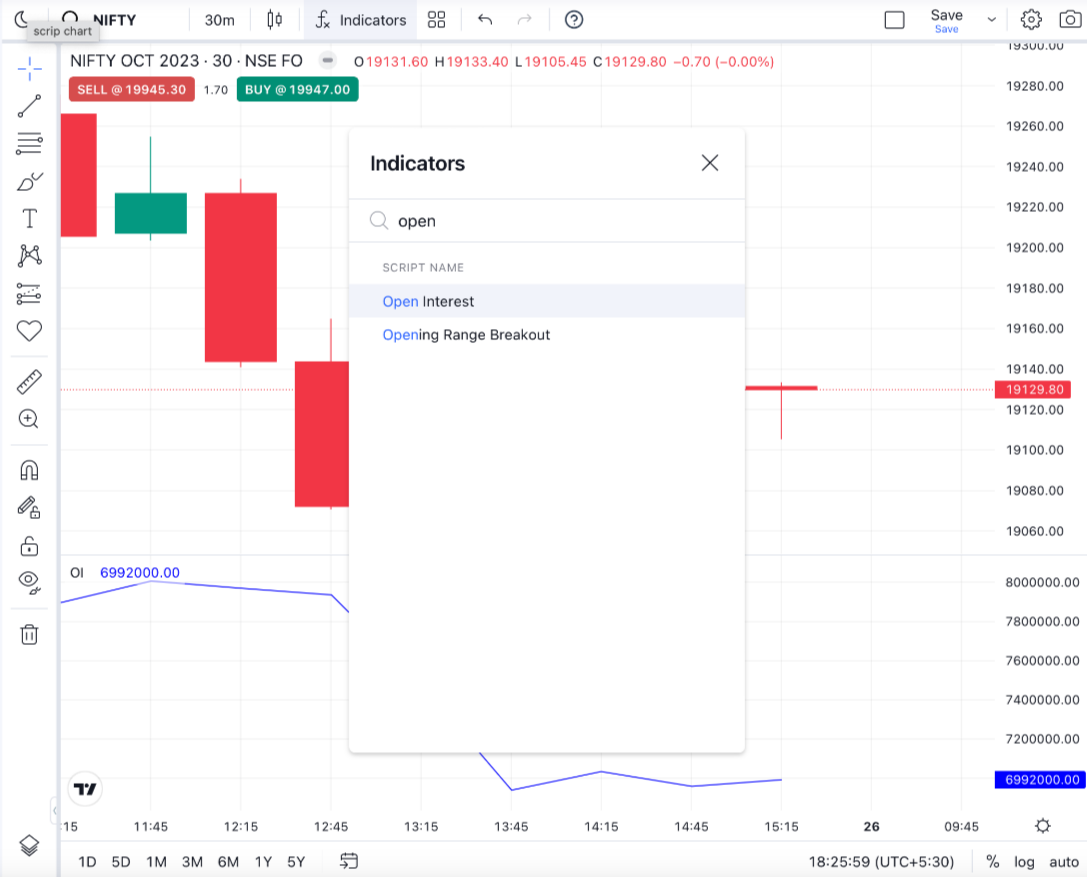Viewport: 1087px width, 877px height.
Task: Click the BUY @ 19947.00 button
Action: pos(297,90)
